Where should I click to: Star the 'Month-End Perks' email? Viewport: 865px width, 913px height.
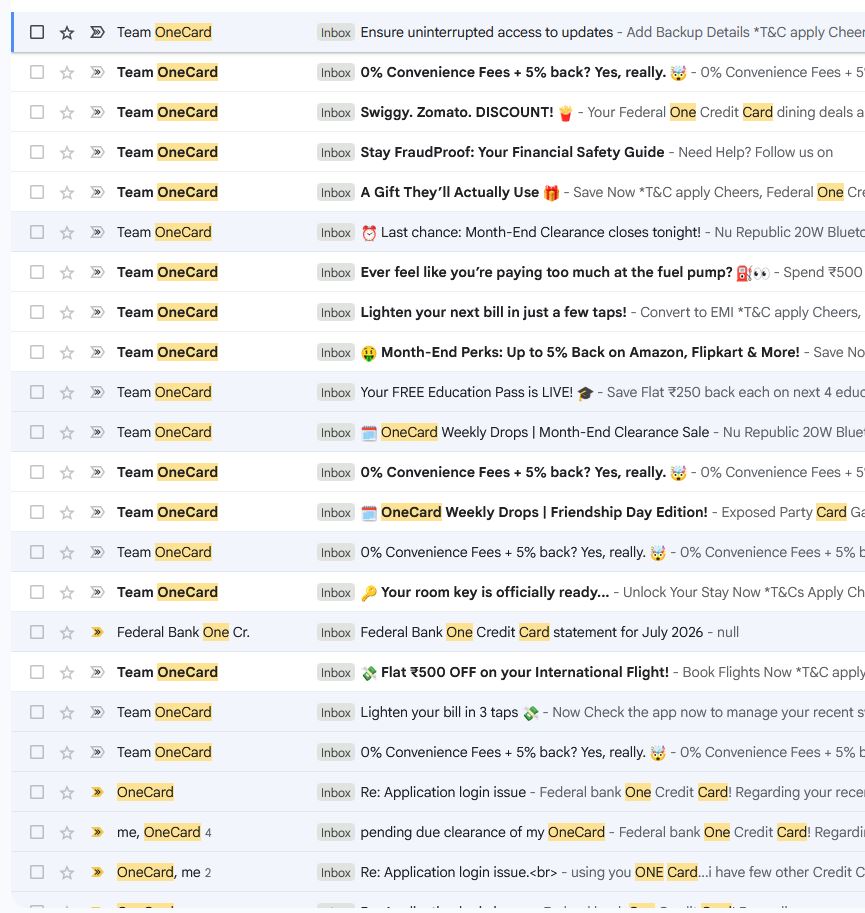click(x=67, y=352)
